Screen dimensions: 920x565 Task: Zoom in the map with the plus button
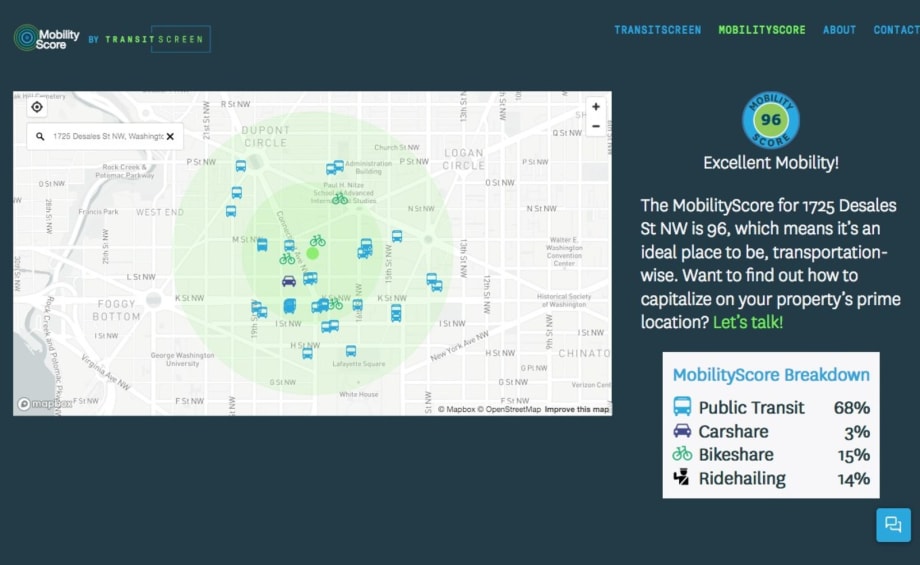point(596,107)
